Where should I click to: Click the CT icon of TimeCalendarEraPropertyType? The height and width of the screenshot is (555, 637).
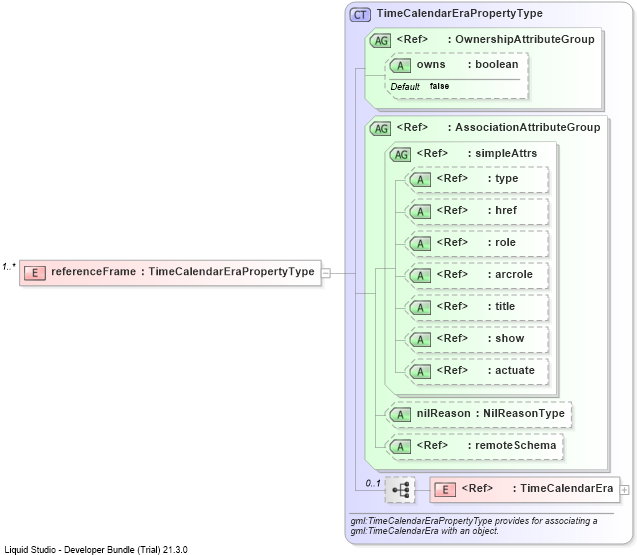[360, 15]
